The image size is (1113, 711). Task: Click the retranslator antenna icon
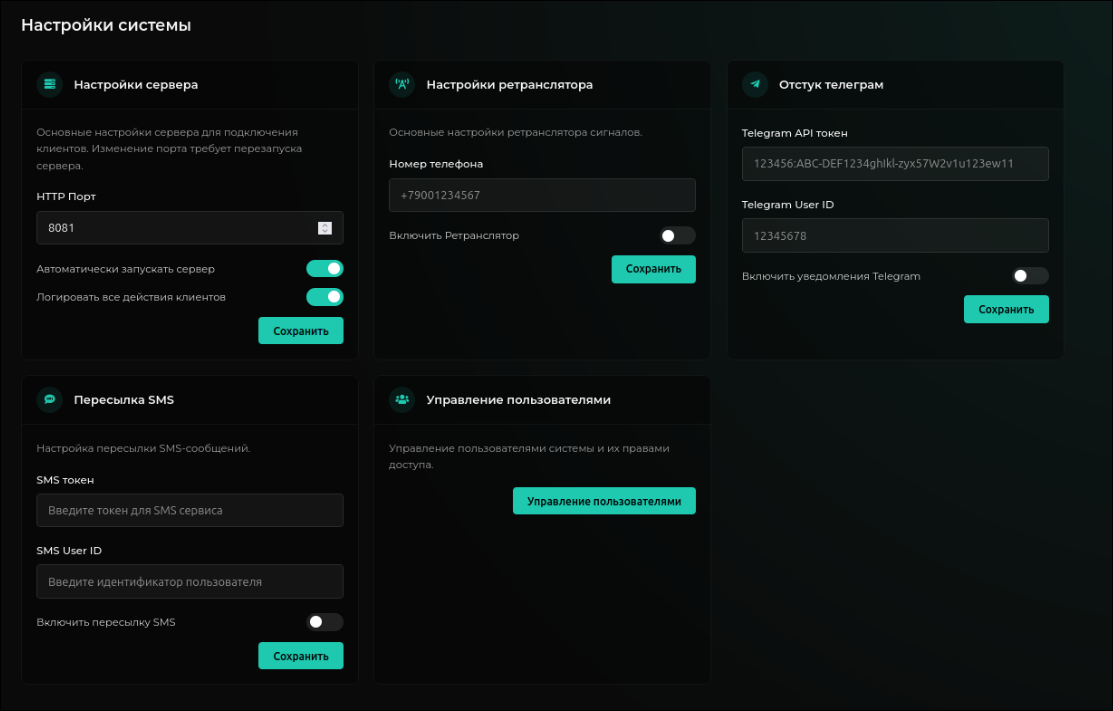point(402,85)
